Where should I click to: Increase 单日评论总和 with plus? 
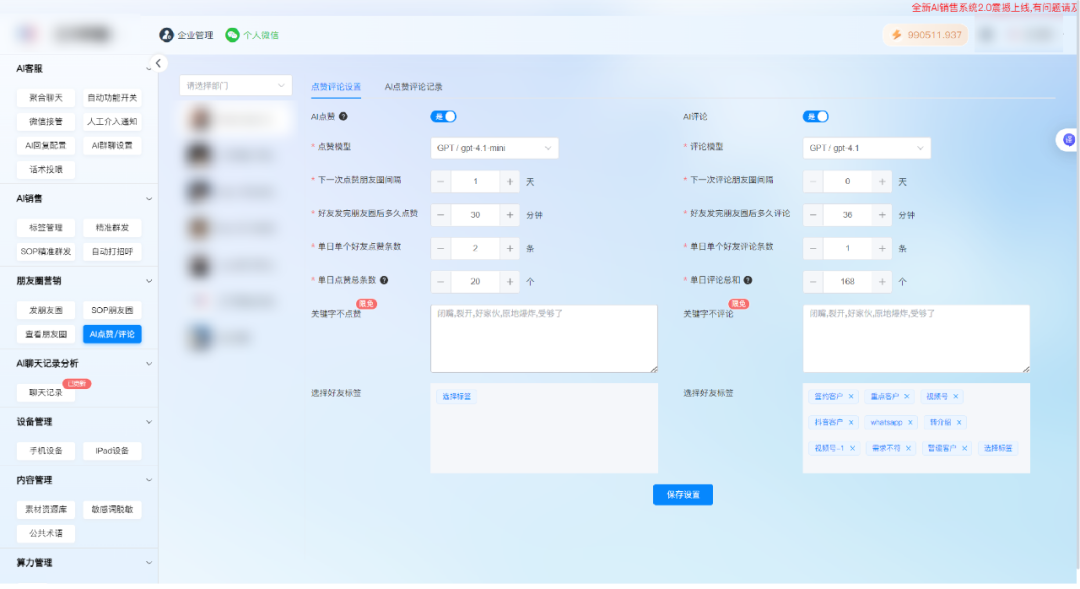882,281
